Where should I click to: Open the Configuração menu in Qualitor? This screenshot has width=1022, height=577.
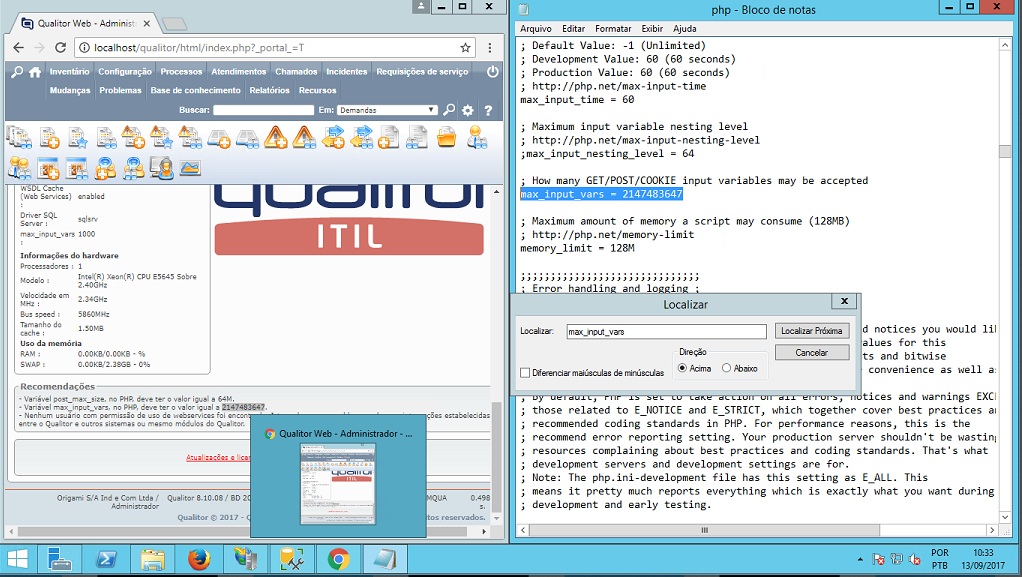click(x=124, y=72)
